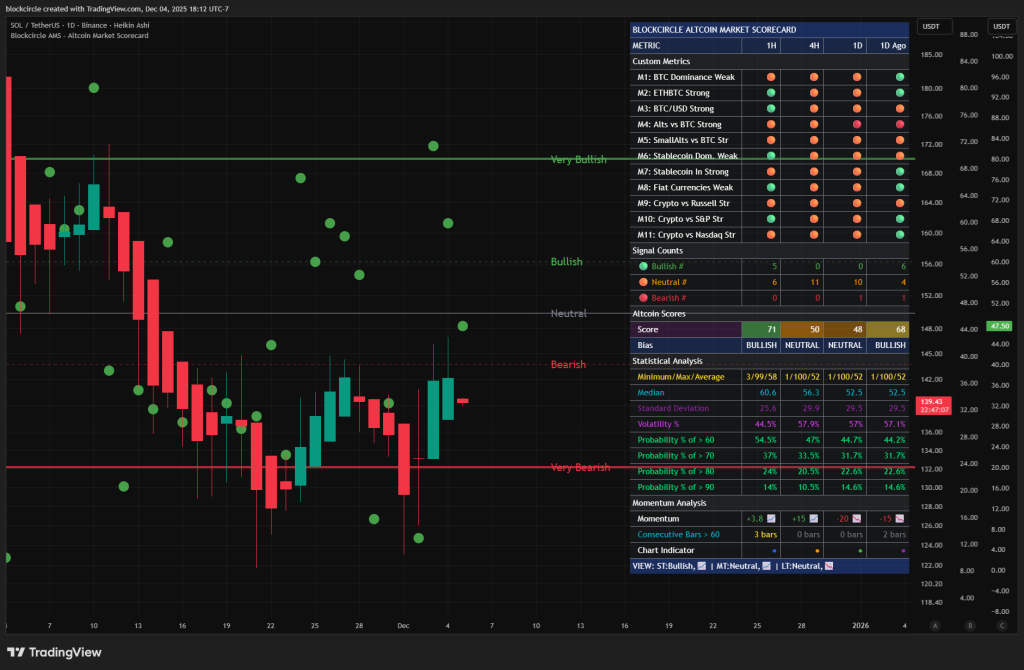Screen dimensions: 1024x670
Task: Click the Very Bullish level label
Action: (578, 159)
